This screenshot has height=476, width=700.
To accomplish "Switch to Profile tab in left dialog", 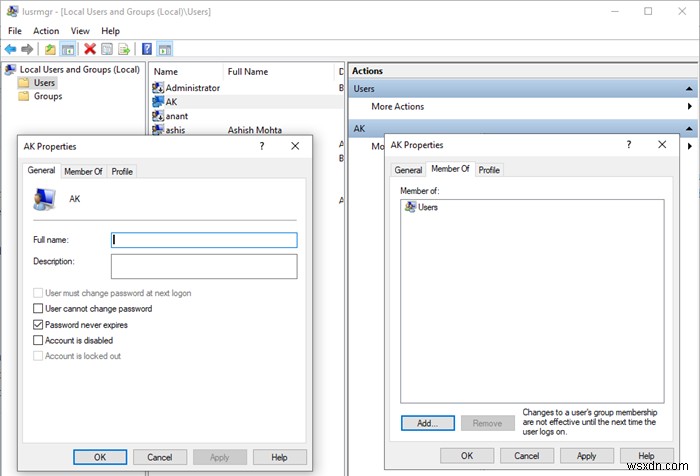I will 122,171.
